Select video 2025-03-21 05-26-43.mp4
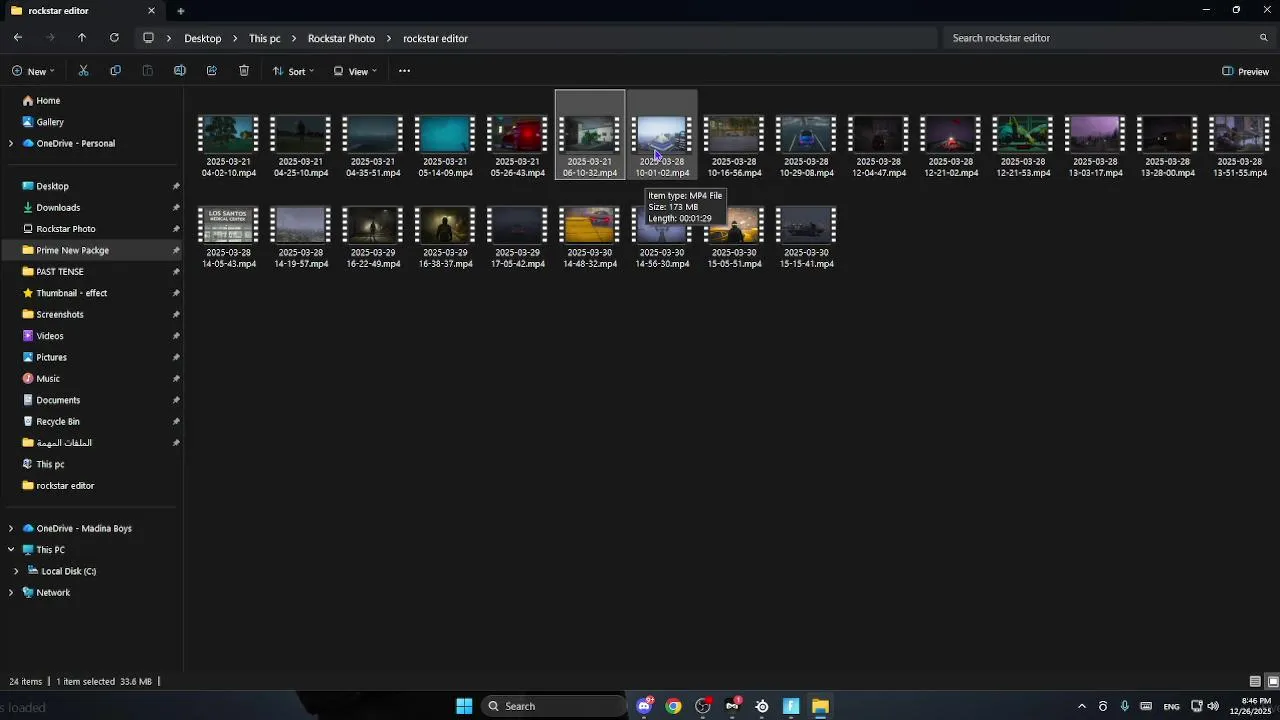1280x720 pixels. tap(517, 146)
